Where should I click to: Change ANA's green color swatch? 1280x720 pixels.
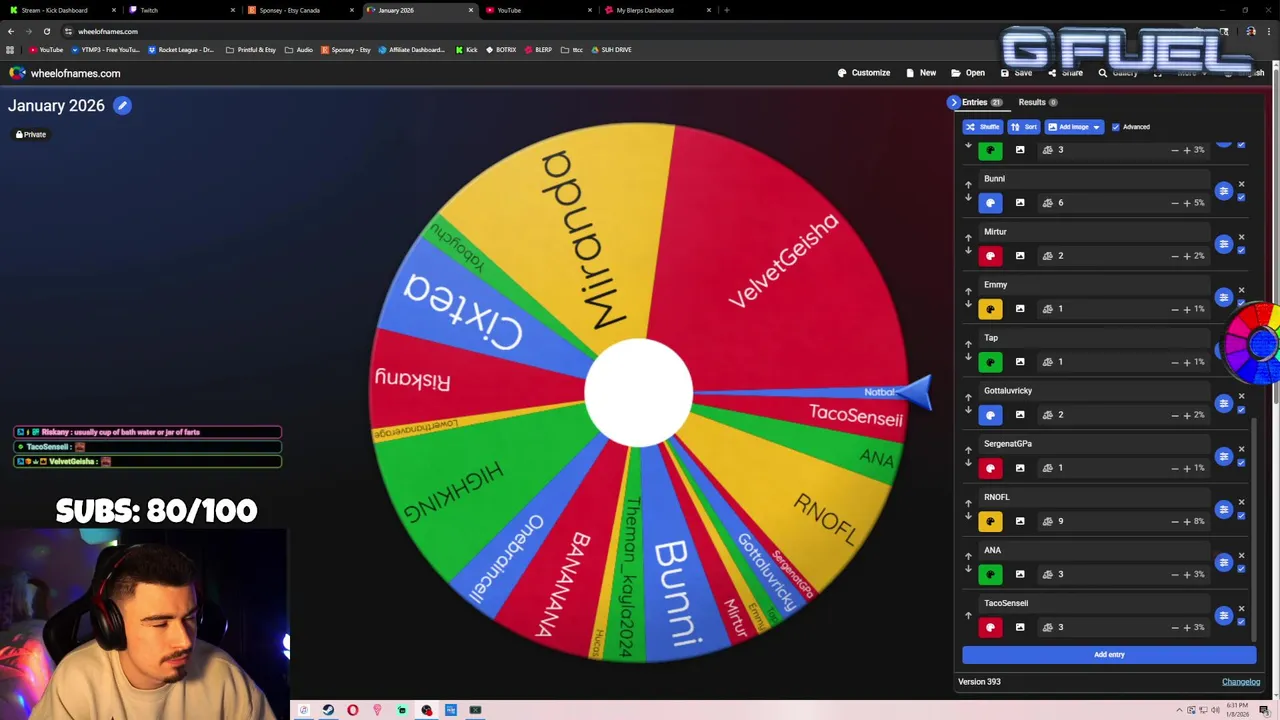pyautogui.click(x=990, y=574)
